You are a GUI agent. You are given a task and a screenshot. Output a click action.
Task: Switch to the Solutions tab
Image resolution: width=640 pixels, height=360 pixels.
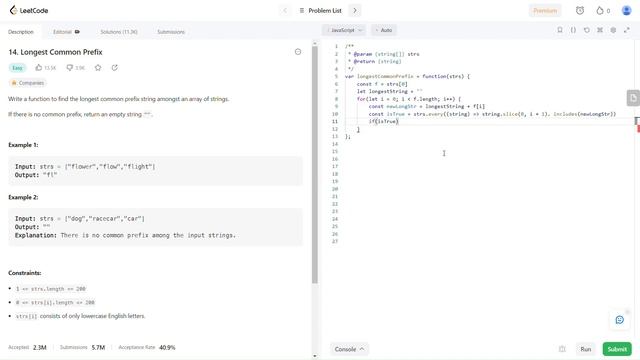point(119,32)
